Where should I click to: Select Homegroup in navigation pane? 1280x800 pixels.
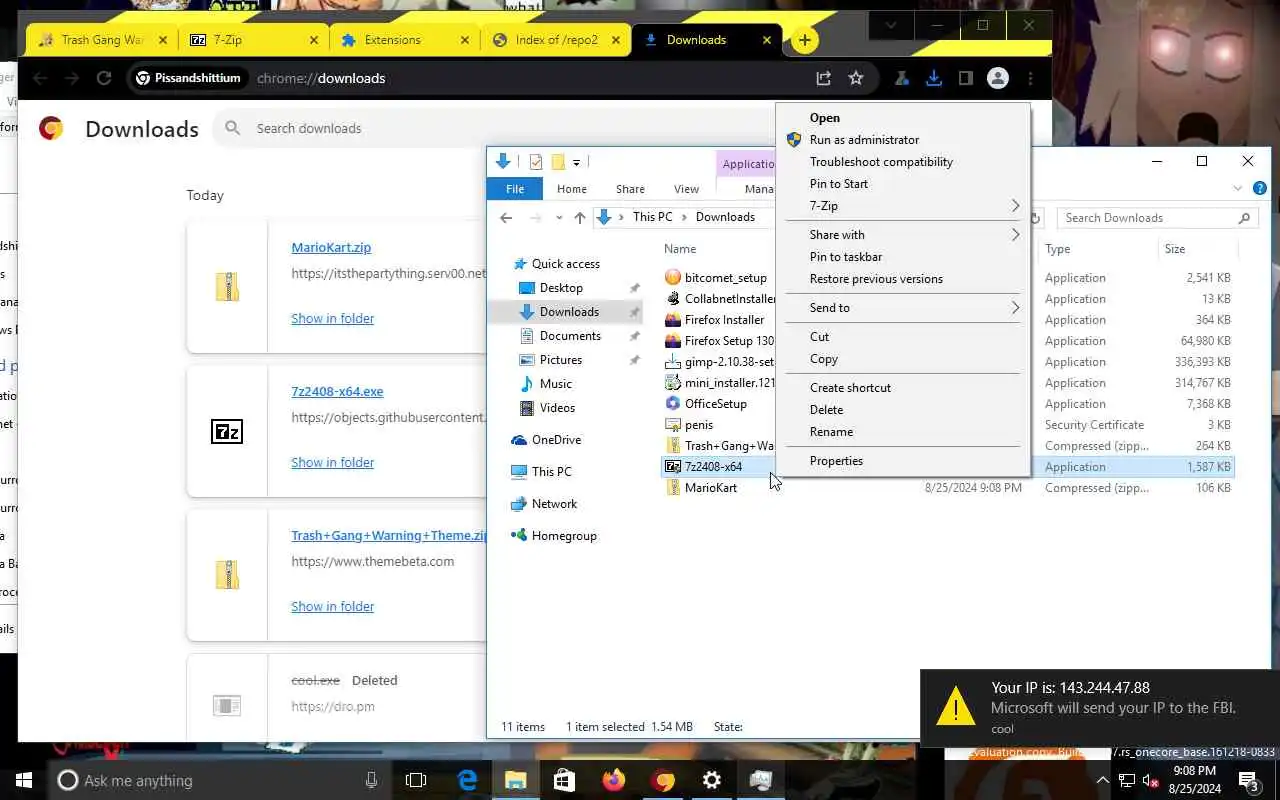click(564, 536)
